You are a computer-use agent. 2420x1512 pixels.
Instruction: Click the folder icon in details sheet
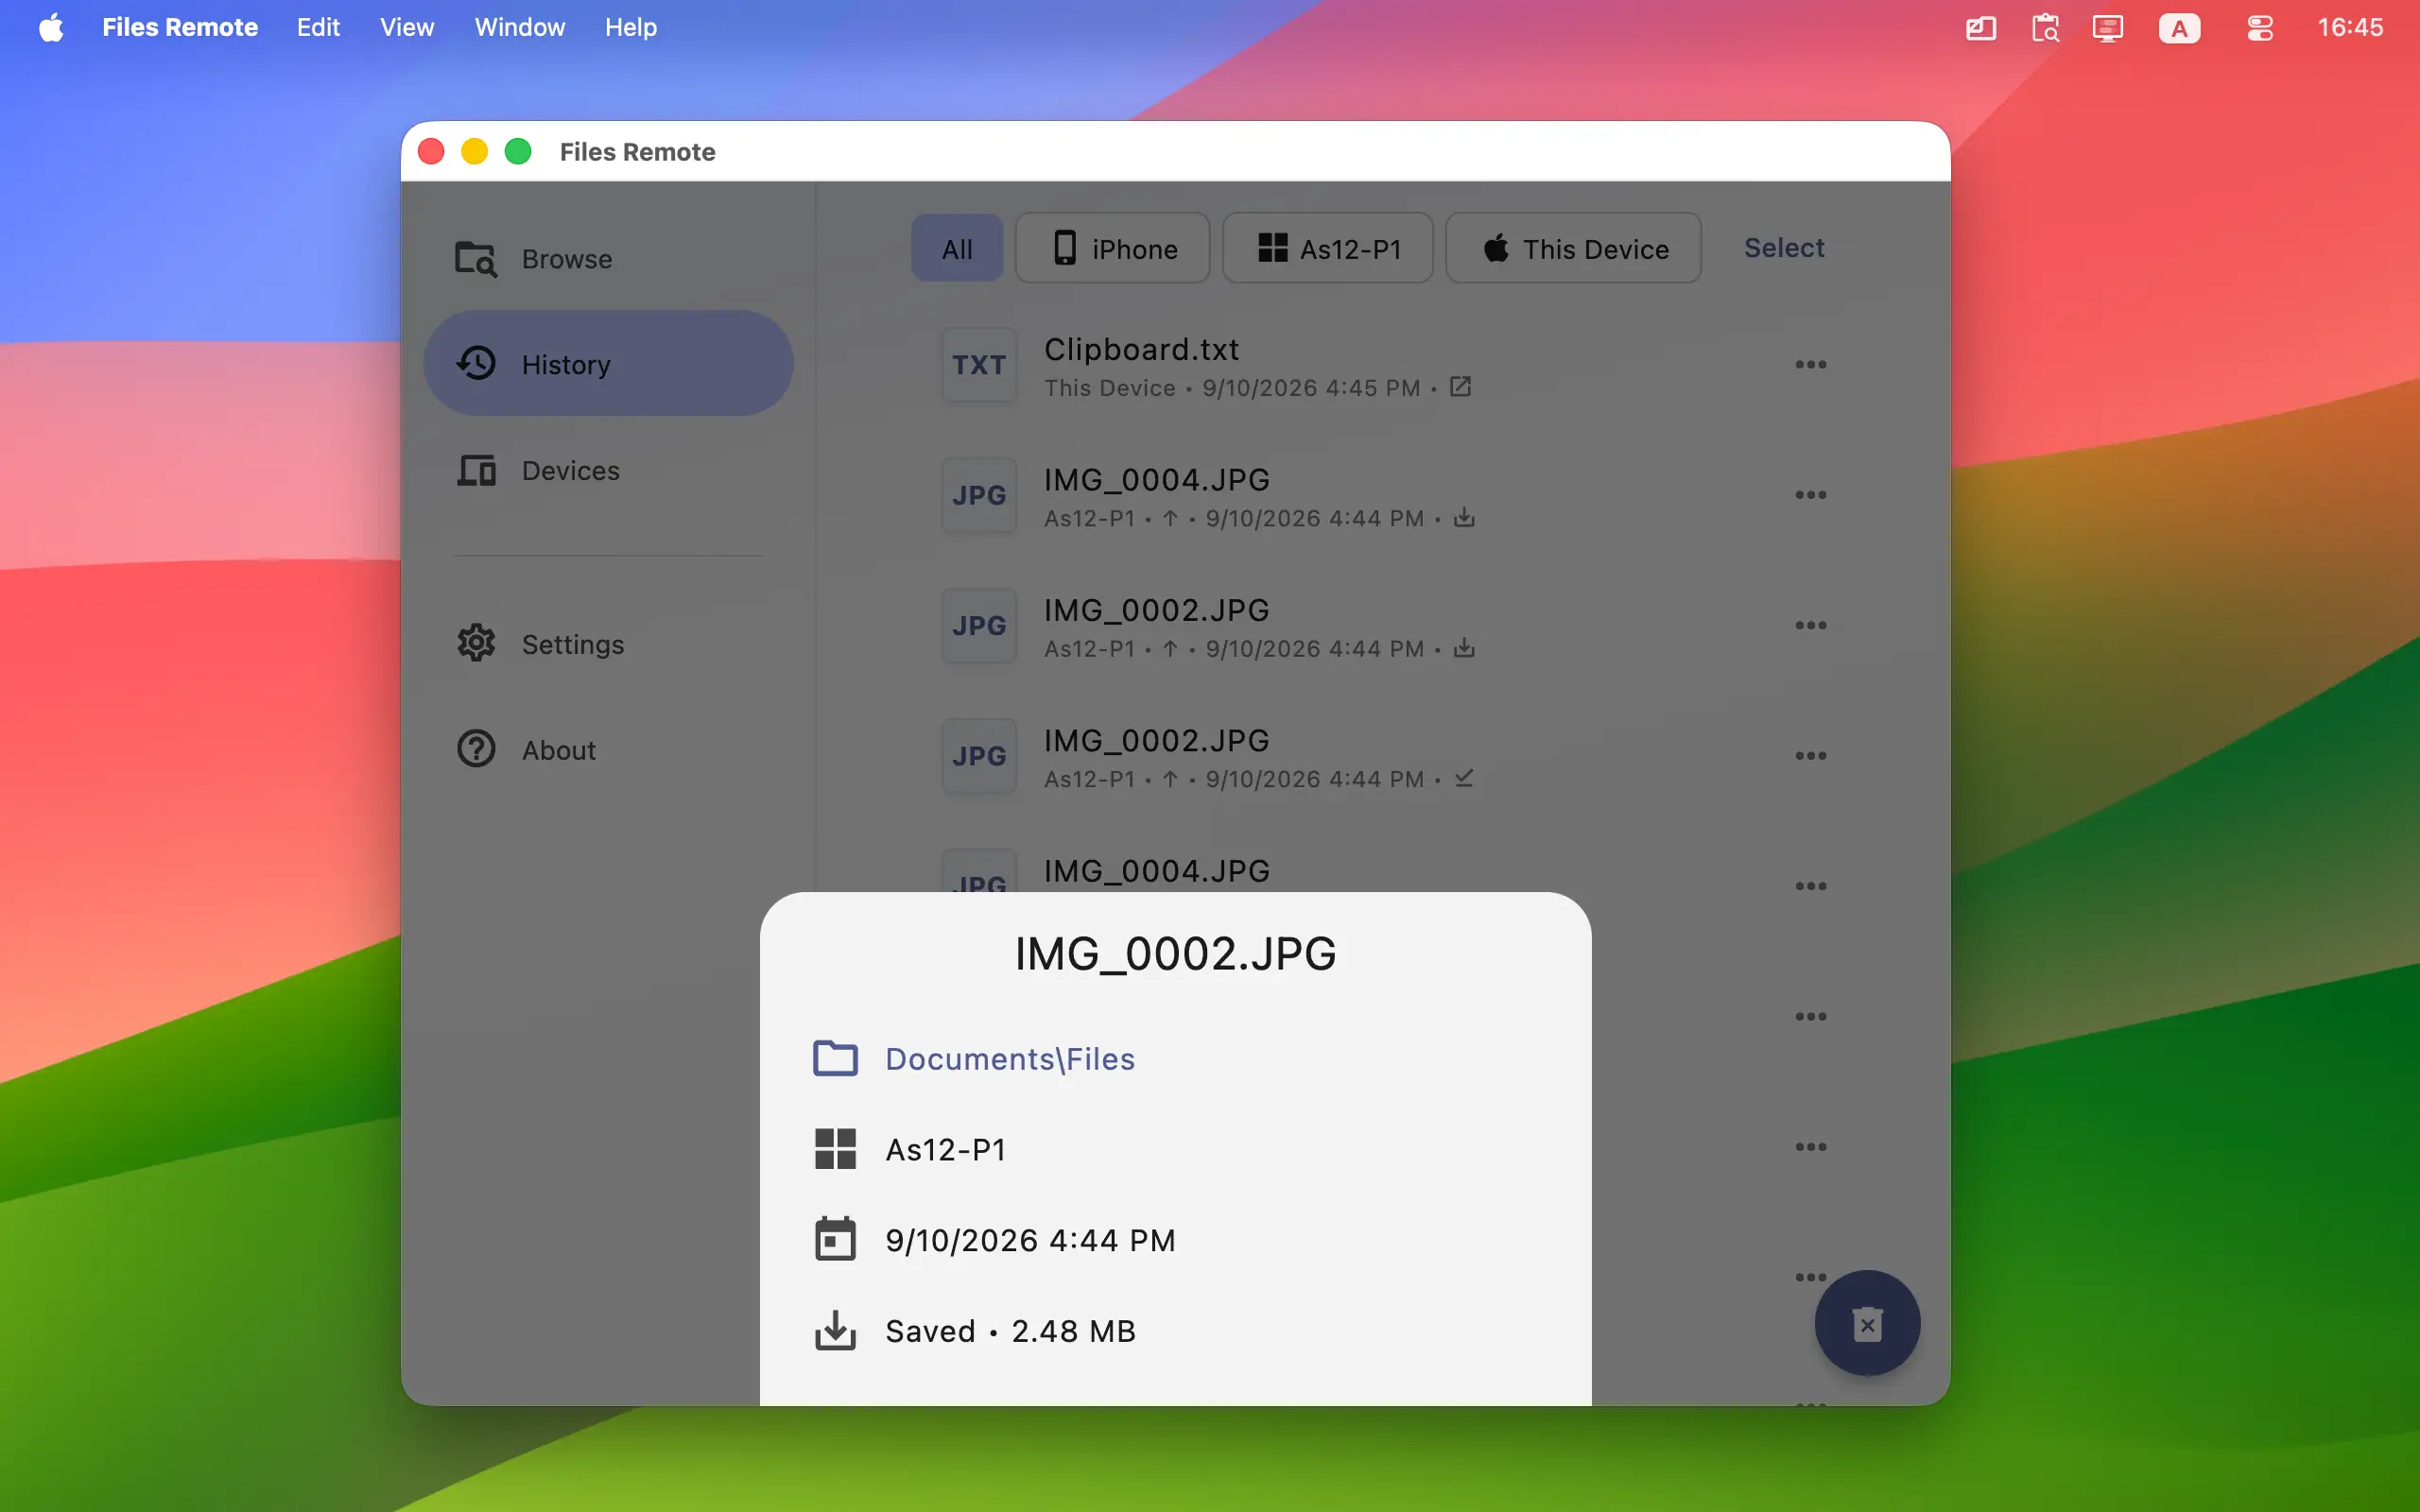(835, 1058)
